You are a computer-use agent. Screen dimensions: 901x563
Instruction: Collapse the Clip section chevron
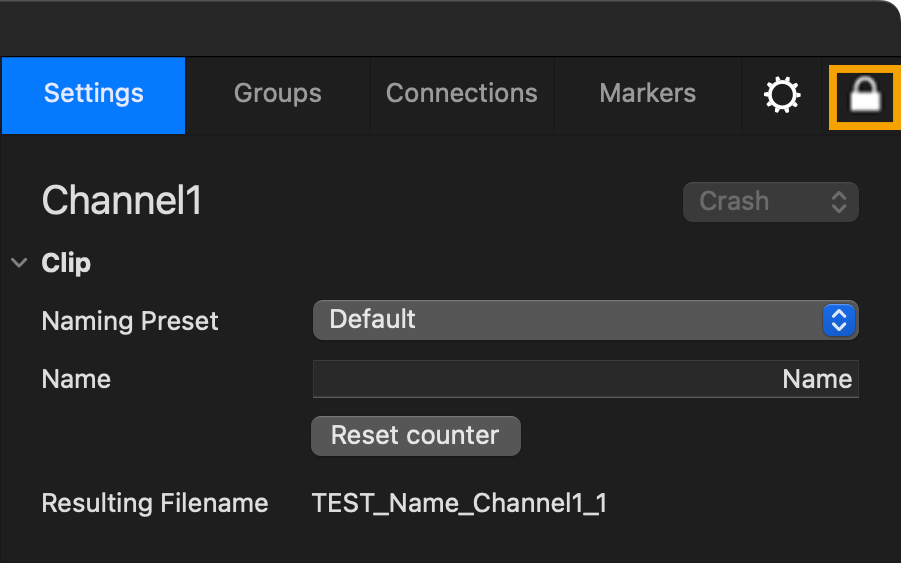[x=19, y=263]
